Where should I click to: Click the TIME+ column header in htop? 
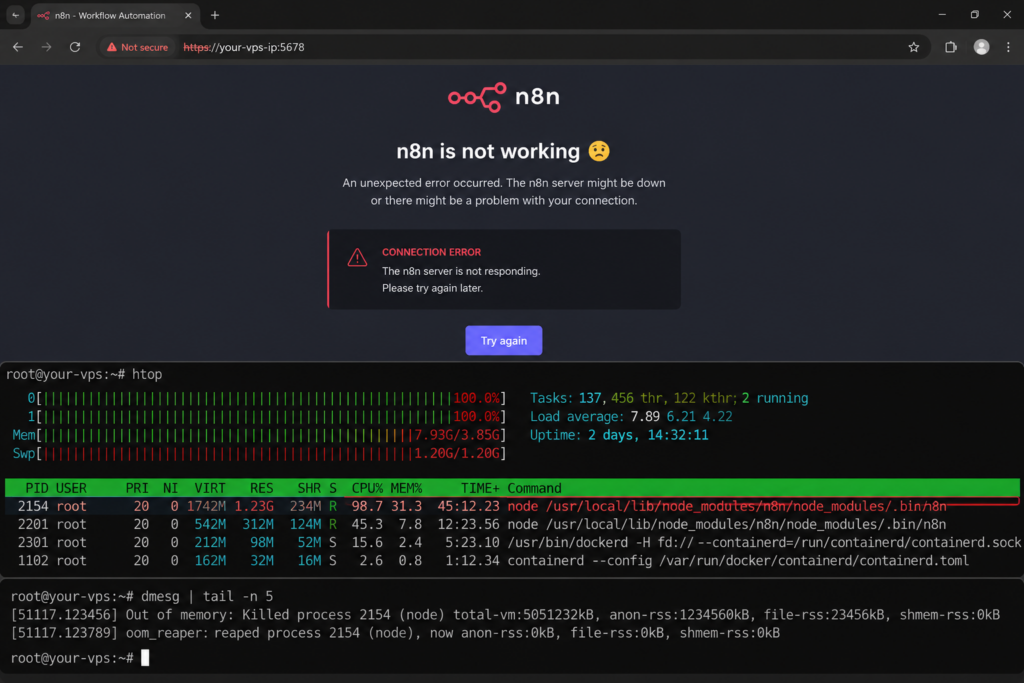click(480, 488)
